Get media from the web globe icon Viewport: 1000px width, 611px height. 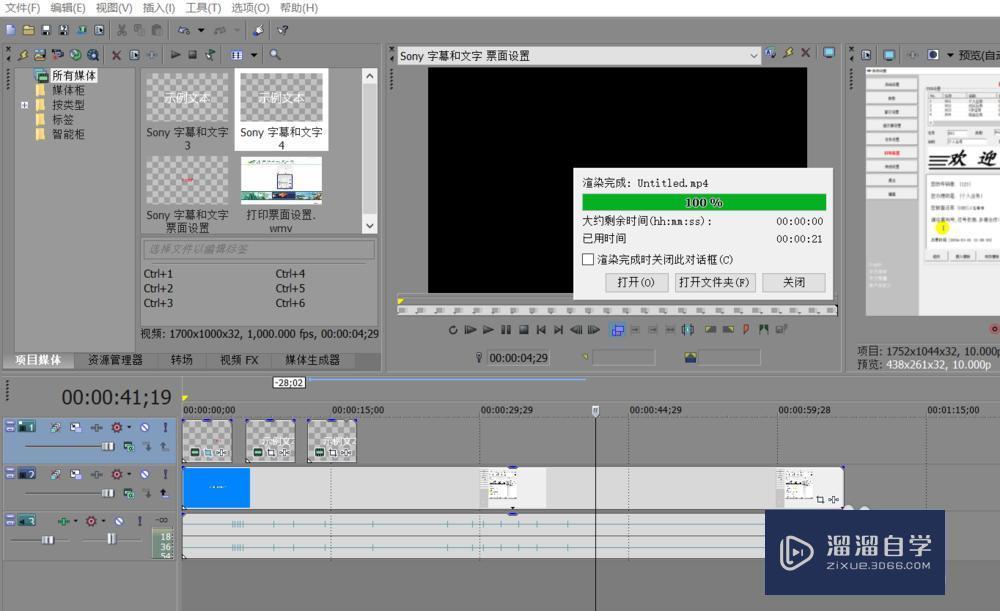point(75,55)
